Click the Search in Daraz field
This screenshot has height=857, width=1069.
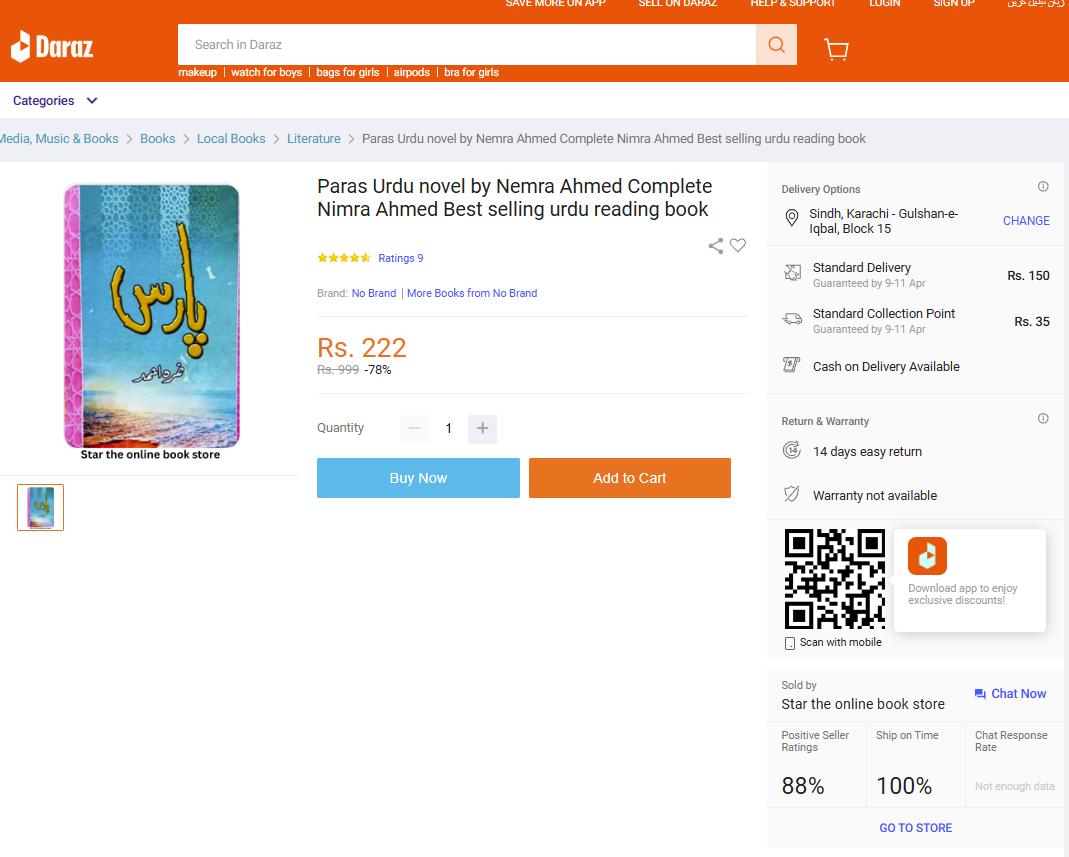point(467,45)
